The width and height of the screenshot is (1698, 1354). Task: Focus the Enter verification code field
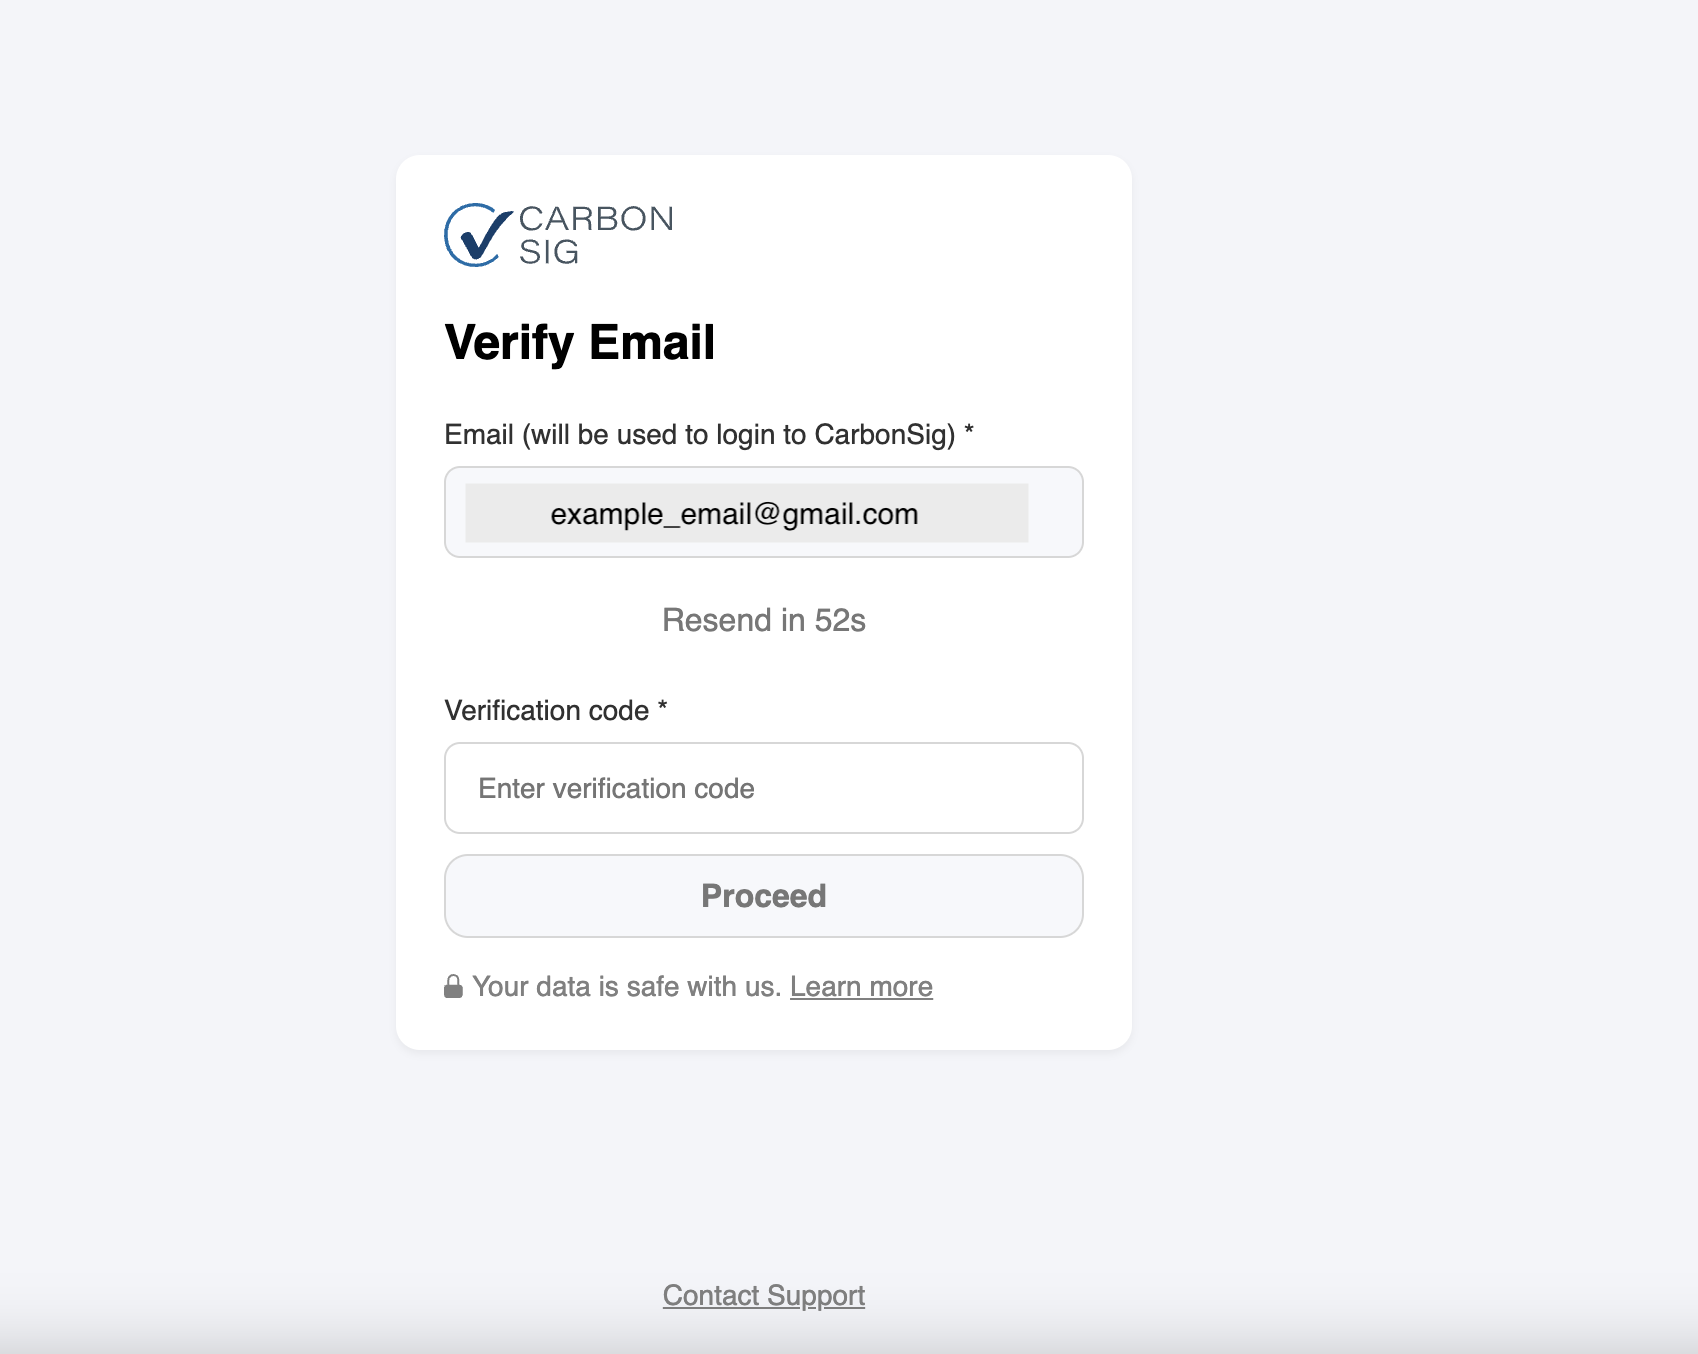(764, 788)
